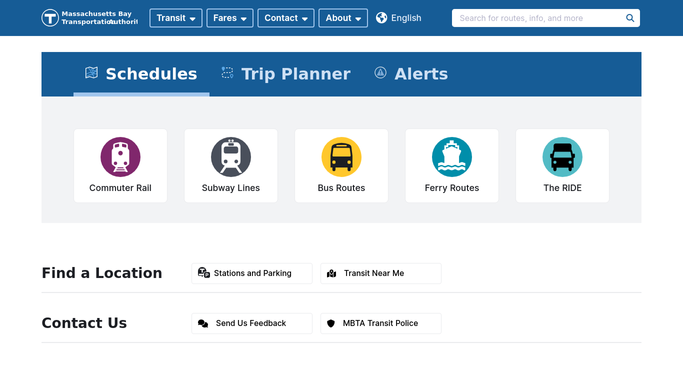Open Stations and Parking button
683x384 pixels.
point(252,273)
